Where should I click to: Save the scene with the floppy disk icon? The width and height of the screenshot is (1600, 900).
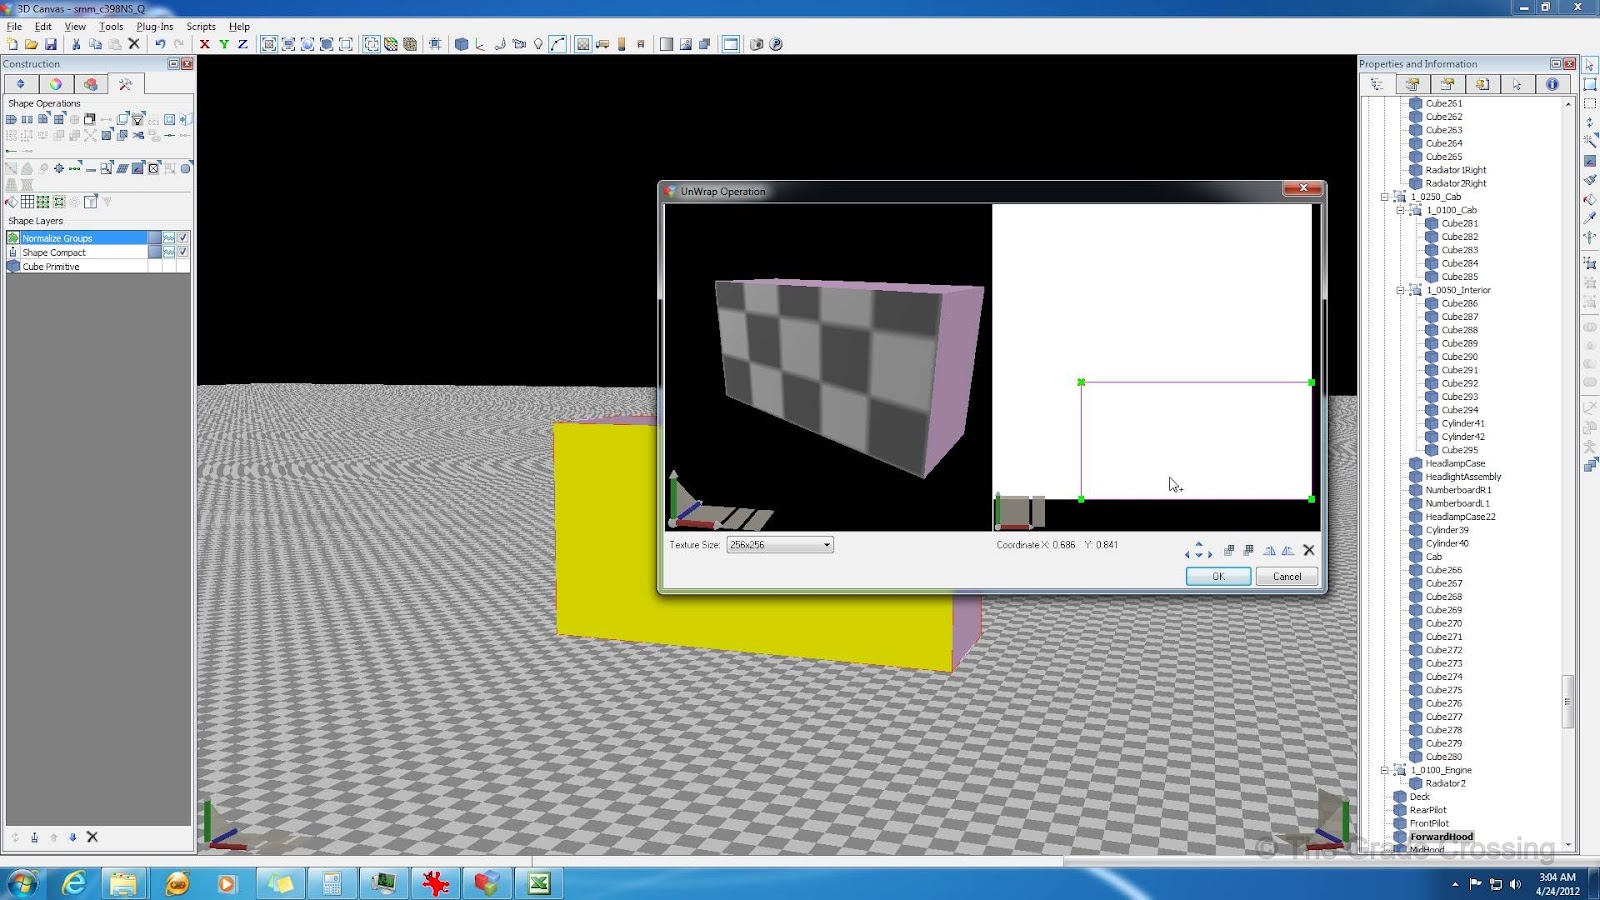coord(50,44)
